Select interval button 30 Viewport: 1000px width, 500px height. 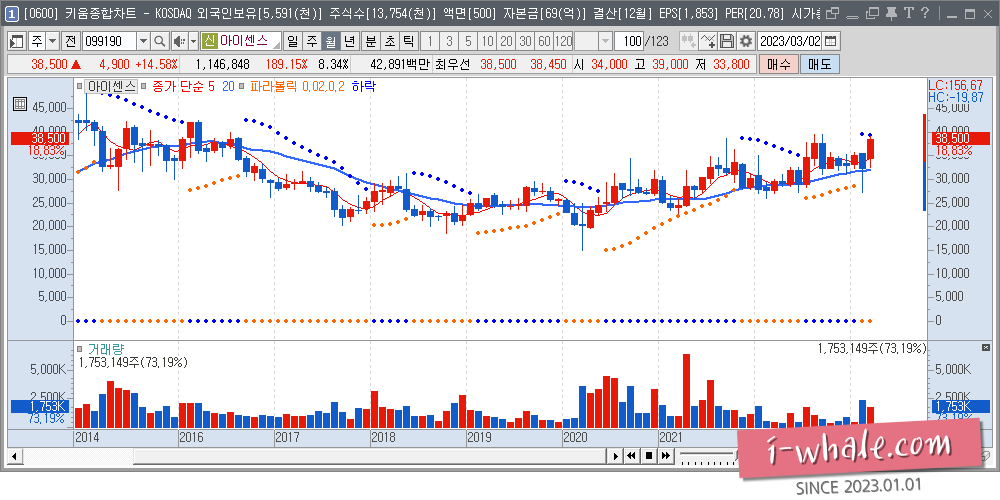526,41
